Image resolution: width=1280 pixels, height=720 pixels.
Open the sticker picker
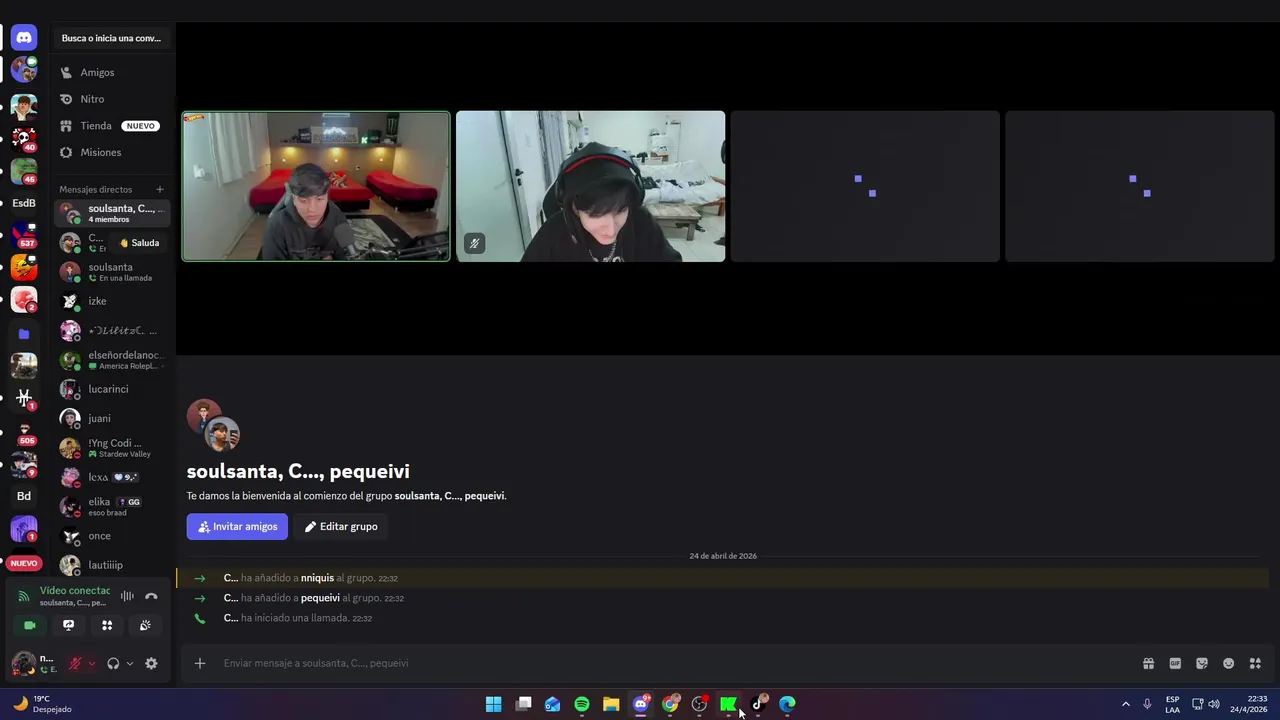click(x=1202, y=663)
